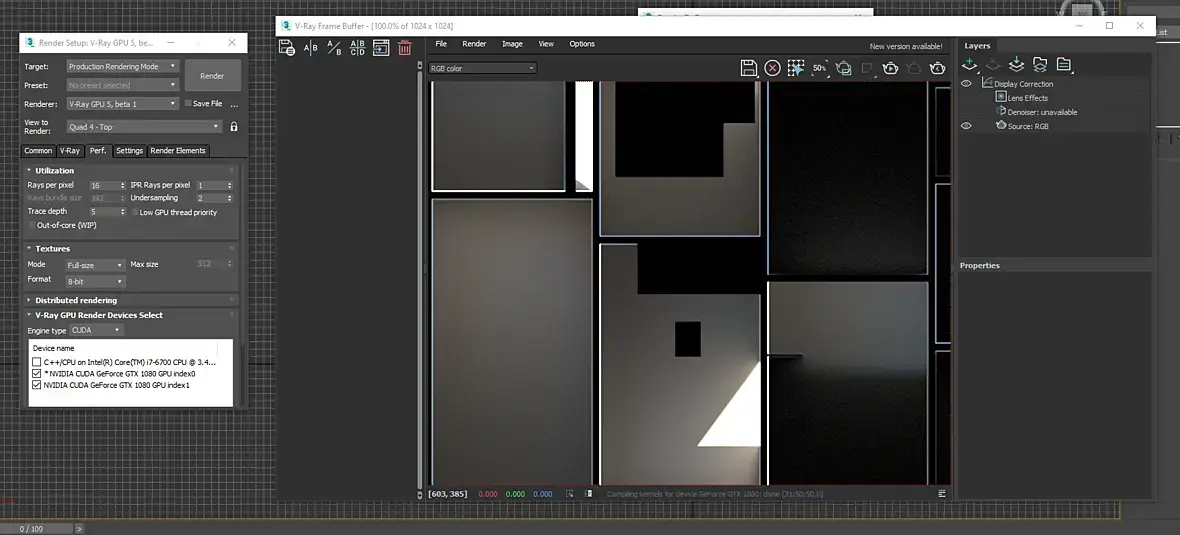Toggle Display Correction layer visibility eye
The image size is (1180, 535).
pos(966,84)
